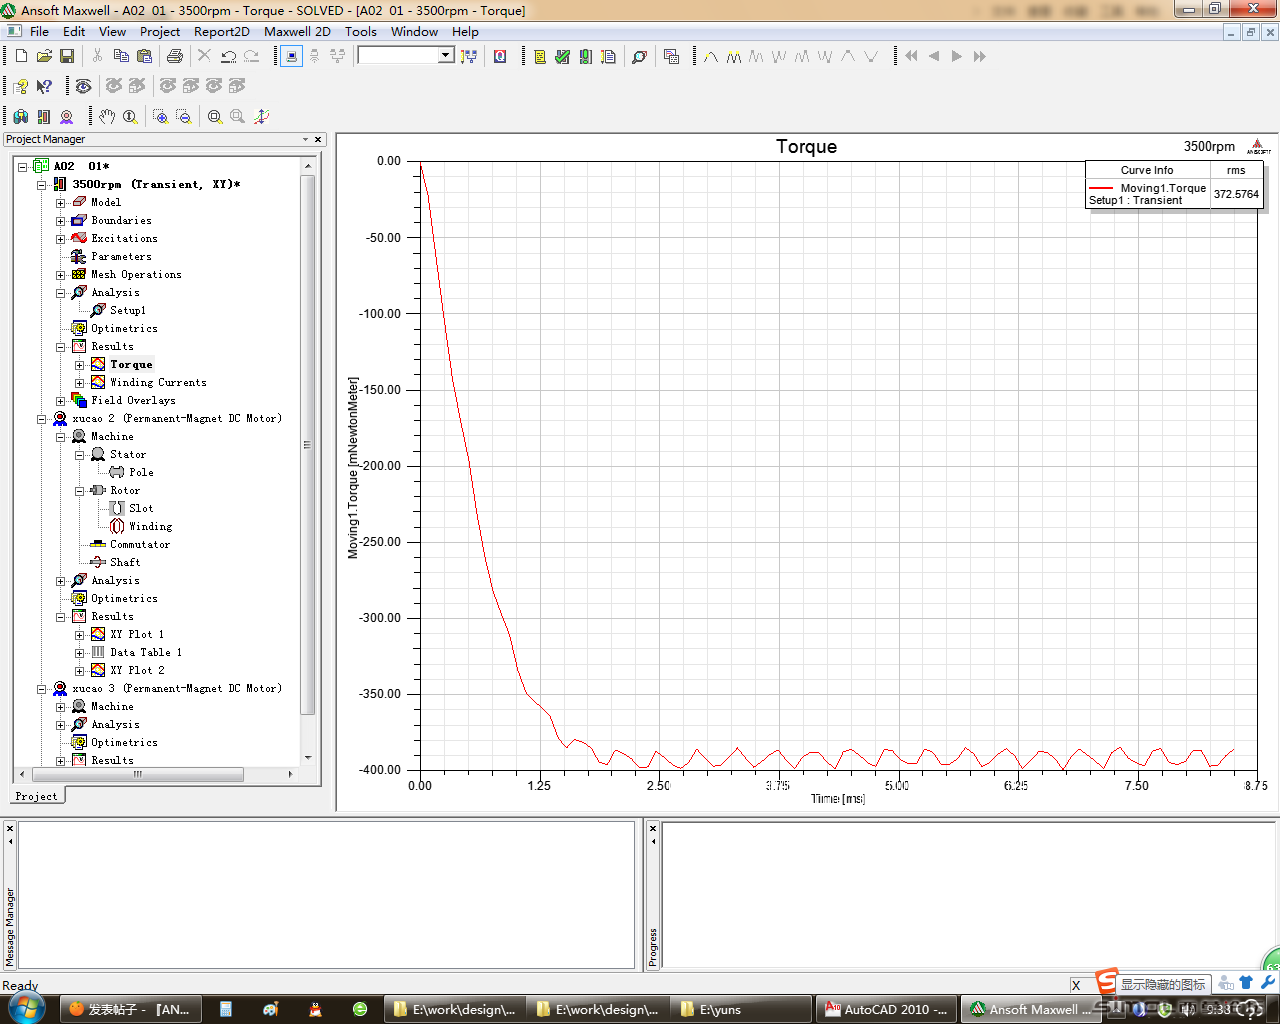Select the Winding item under Rotor

click(x=150, y=526)
